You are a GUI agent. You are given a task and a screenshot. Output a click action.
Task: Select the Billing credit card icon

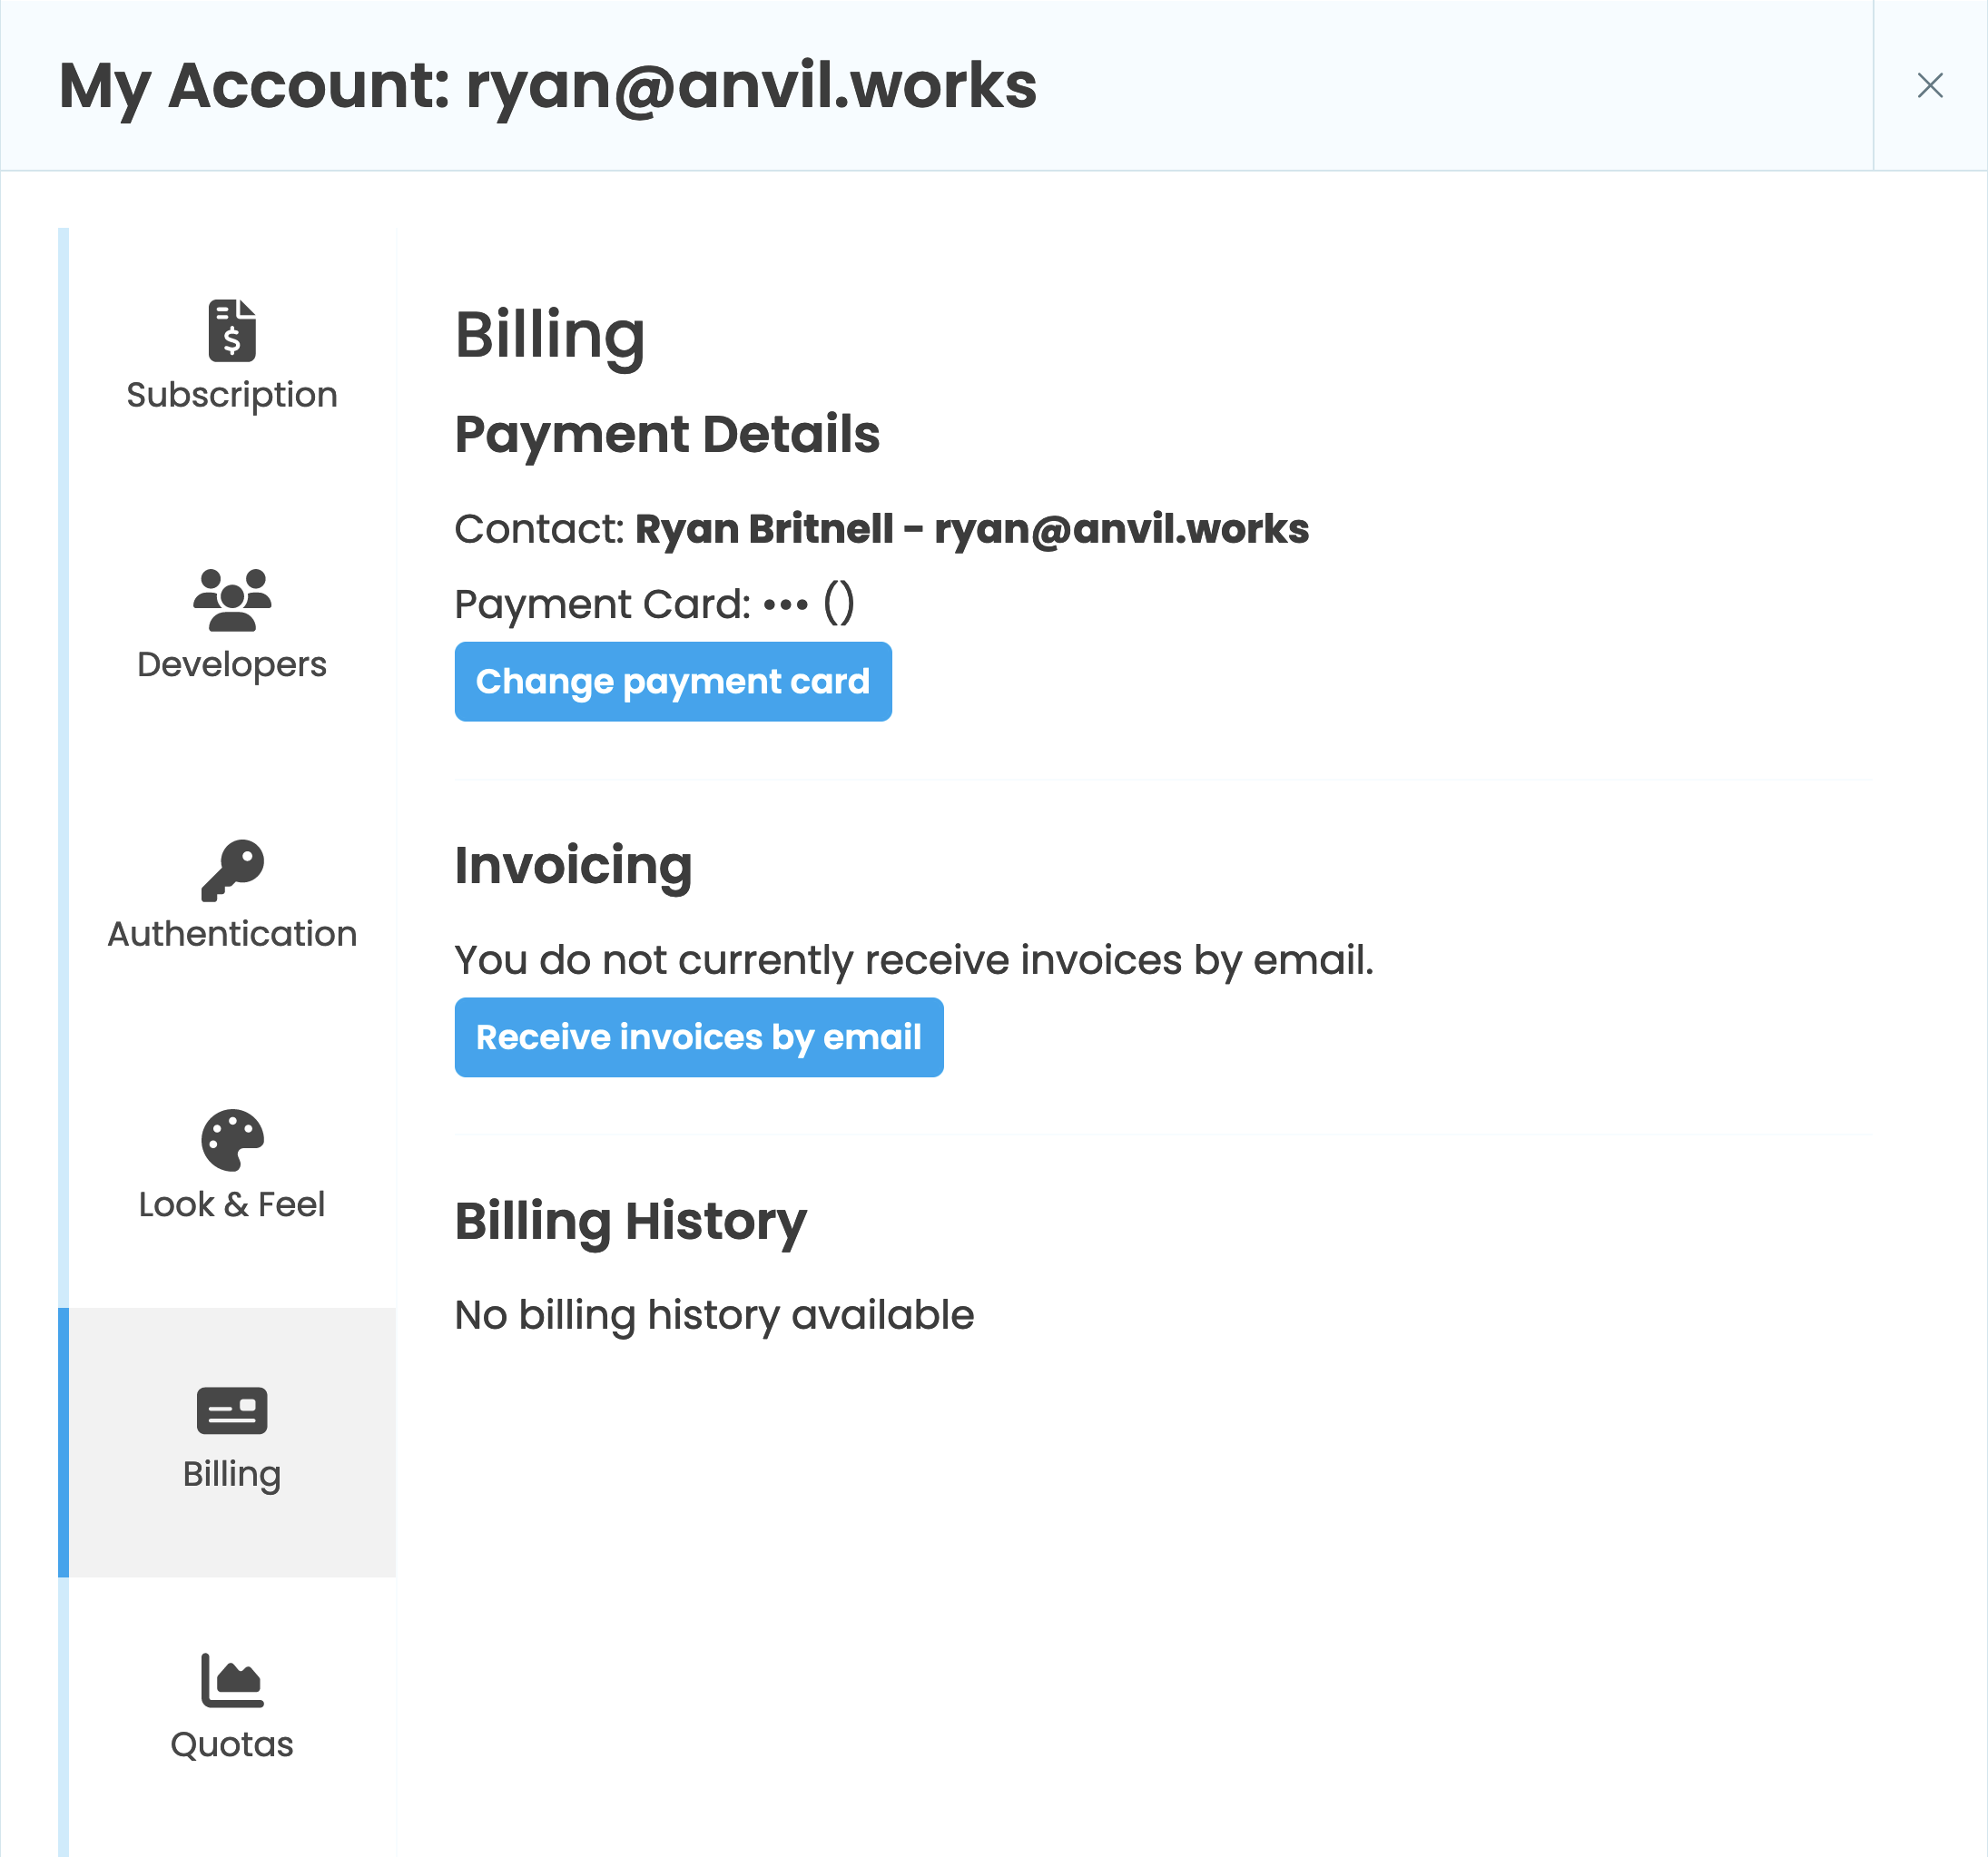pyautogui.click(x=232, y=1413)
